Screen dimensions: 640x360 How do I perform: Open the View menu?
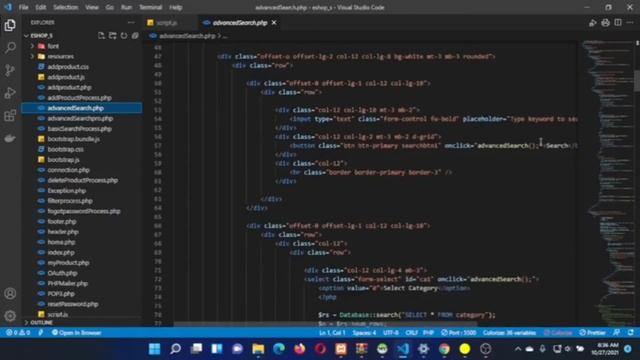point(92,7)
